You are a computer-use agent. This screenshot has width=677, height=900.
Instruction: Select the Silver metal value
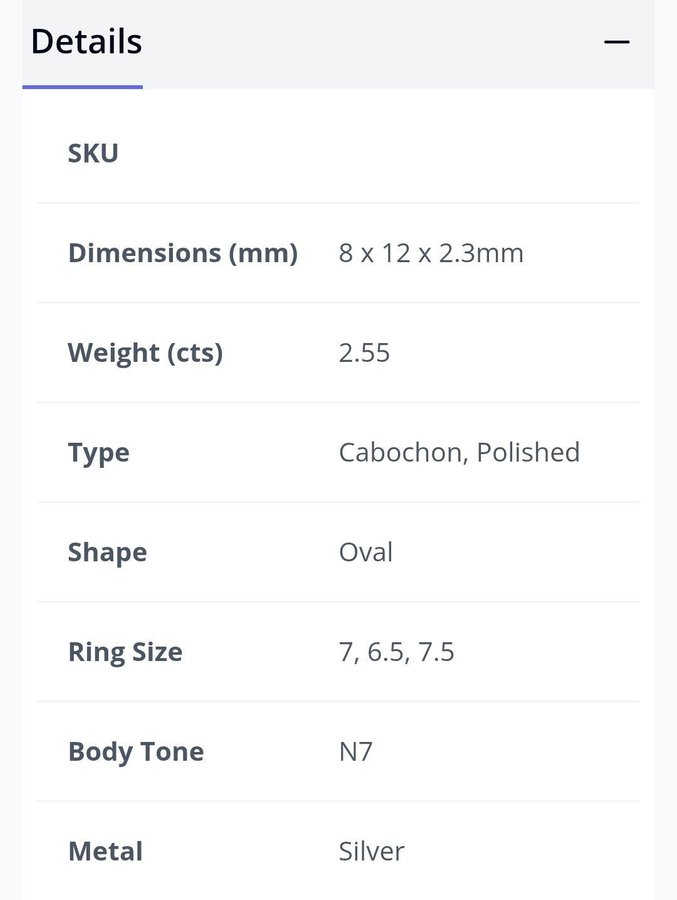tap(372, 852)
